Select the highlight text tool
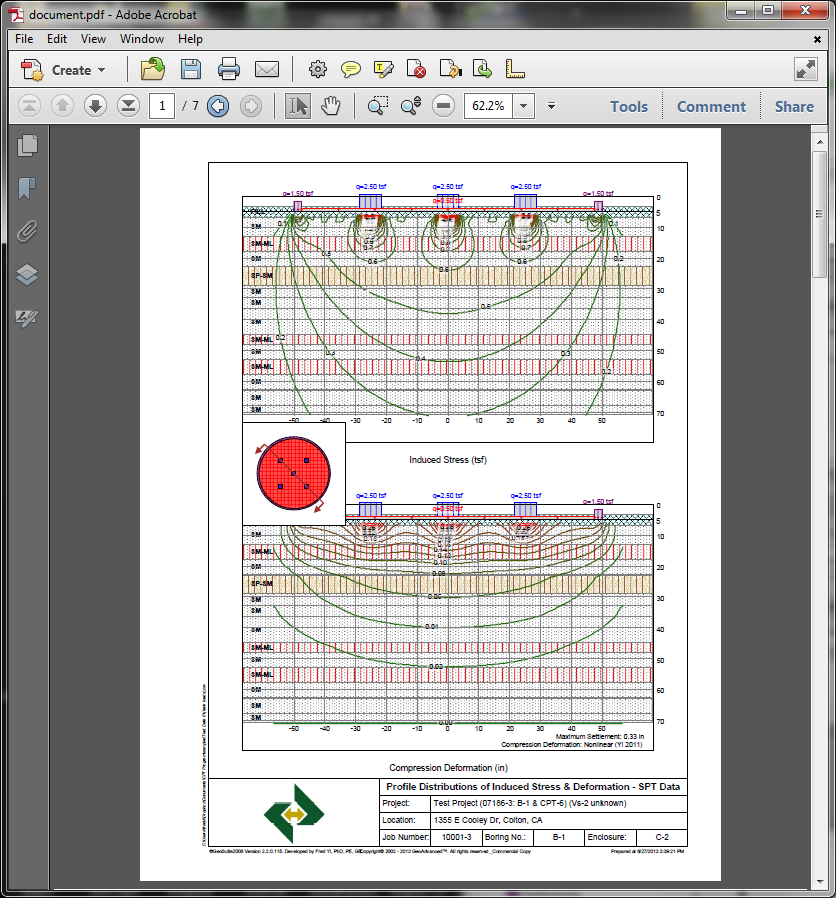Viewport: 836px width, 898px height. coord(383,70)
